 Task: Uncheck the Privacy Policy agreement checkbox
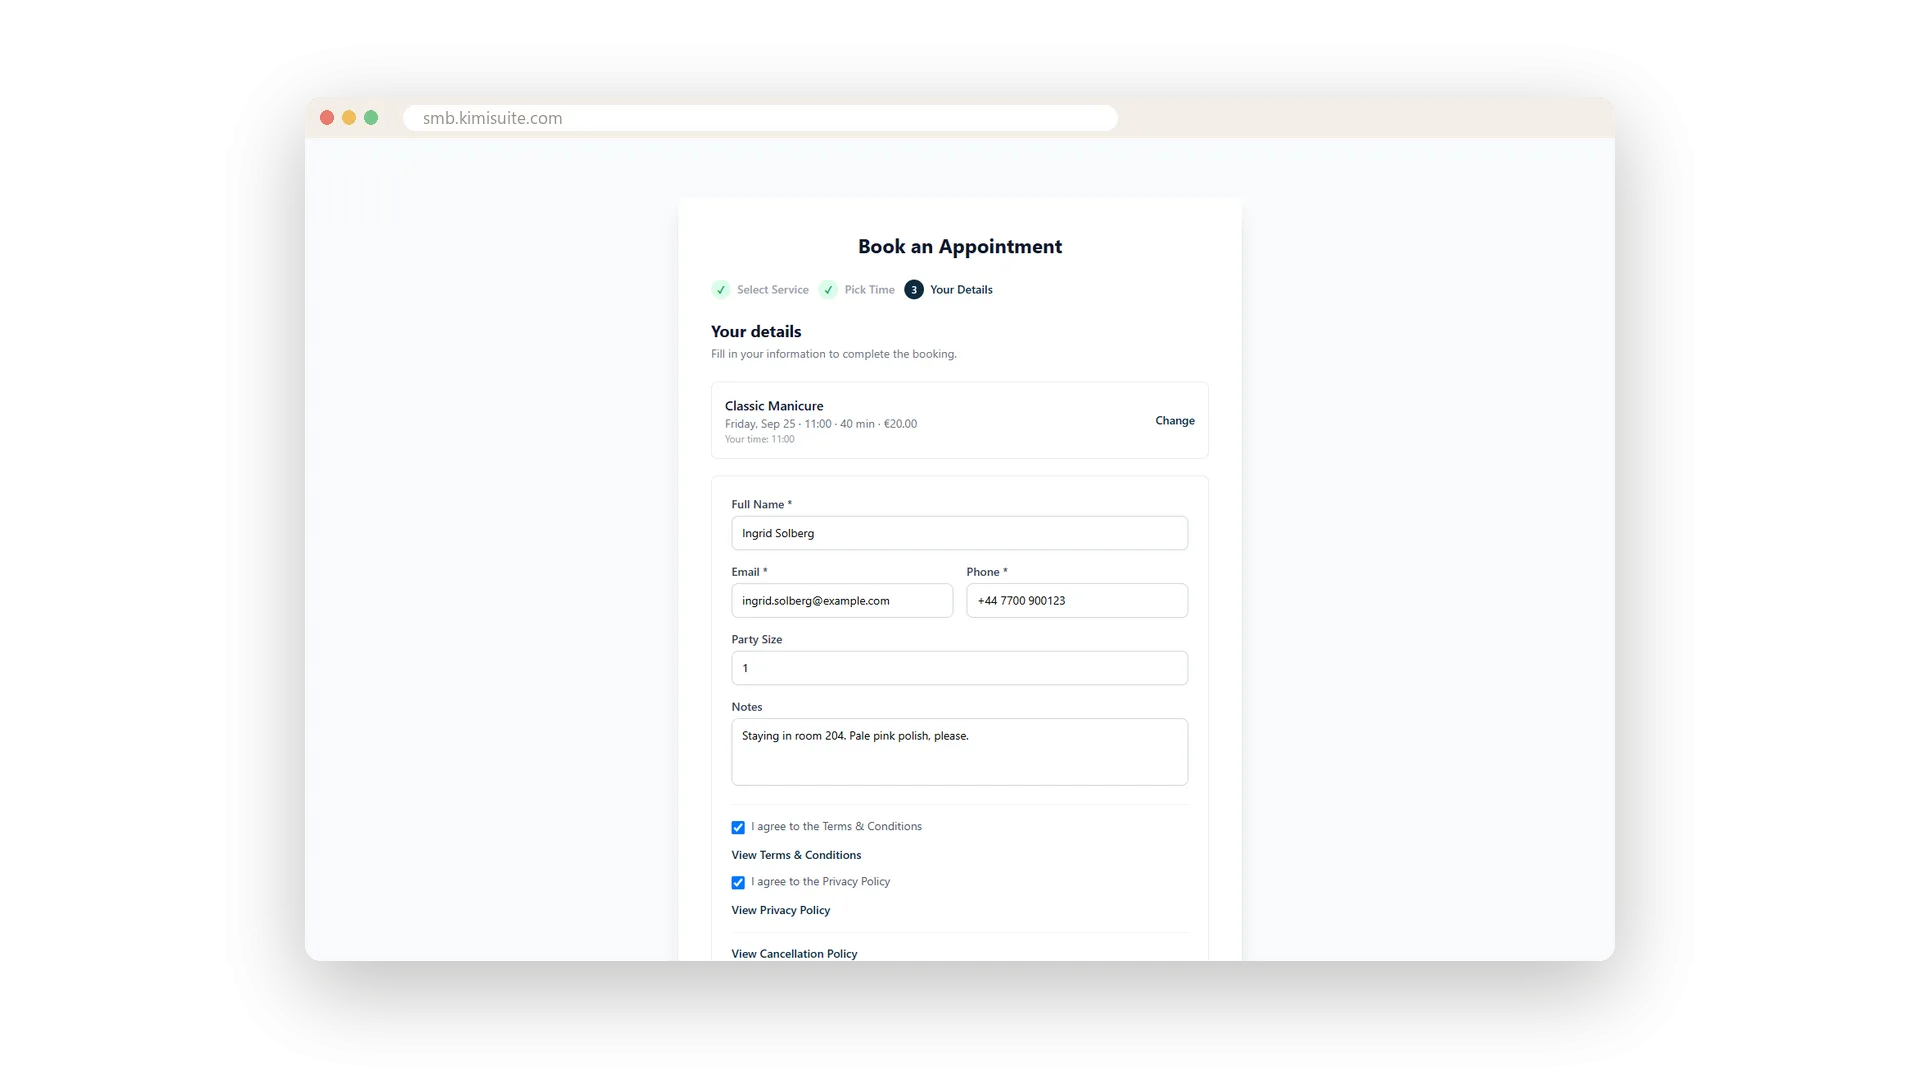pyautogui.click(x=738, y=882)
